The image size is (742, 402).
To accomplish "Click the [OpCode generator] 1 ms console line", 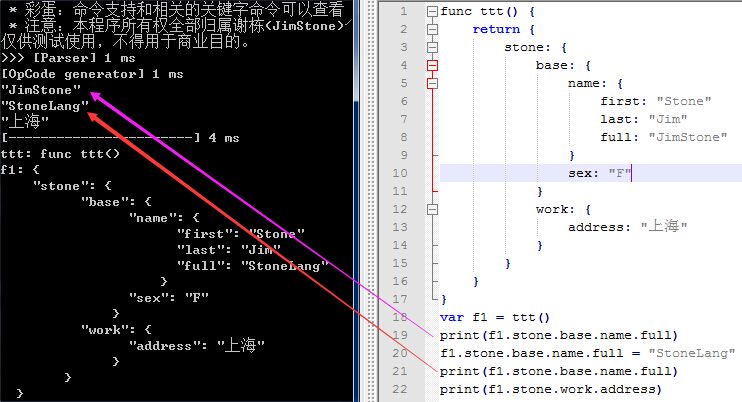I will coord(92,74).
